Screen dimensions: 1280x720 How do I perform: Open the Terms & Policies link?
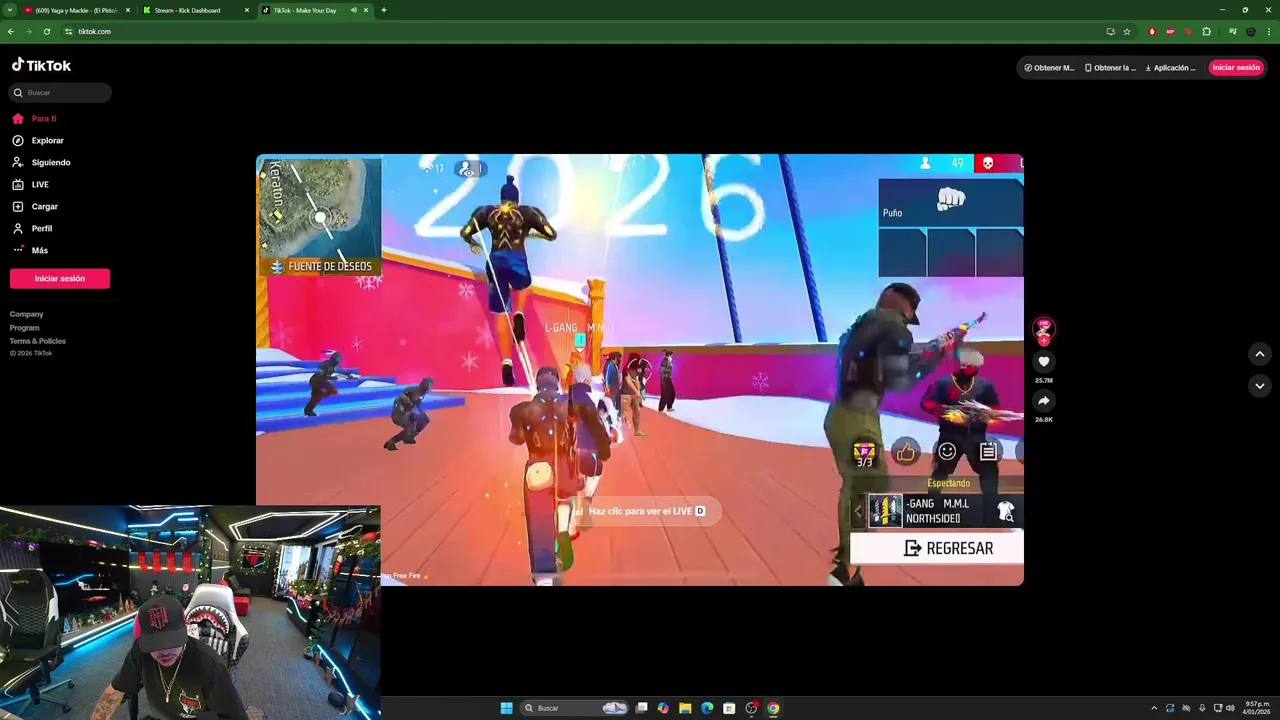coord(38,341)
